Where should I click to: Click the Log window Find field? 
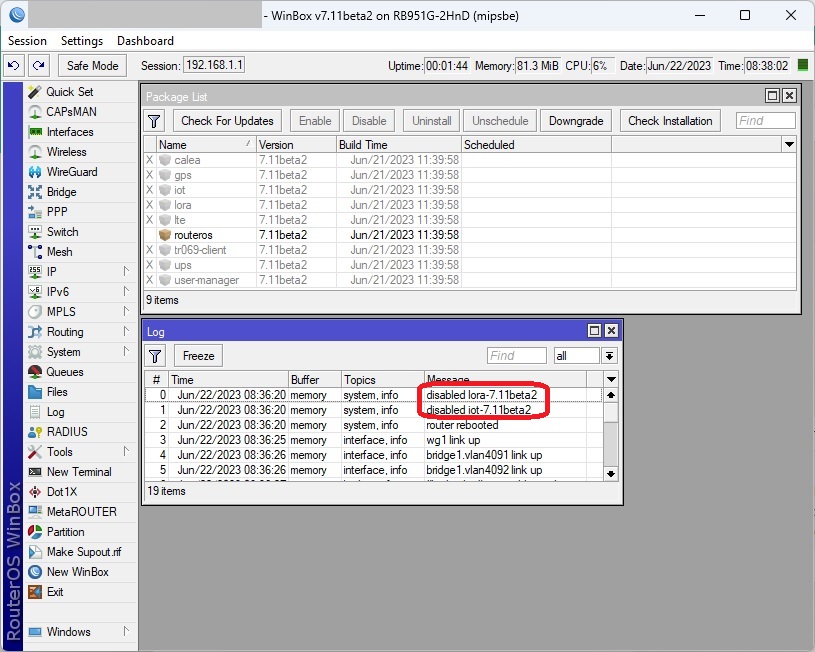[517, 356]
